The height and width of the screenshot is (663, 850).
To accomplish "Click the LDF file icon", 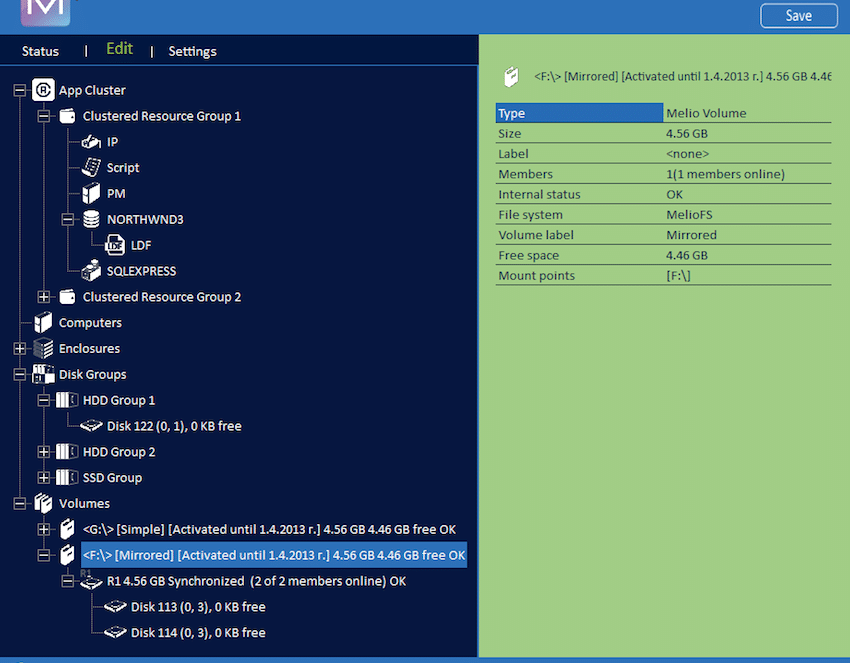I will click(x=115, y=245).
